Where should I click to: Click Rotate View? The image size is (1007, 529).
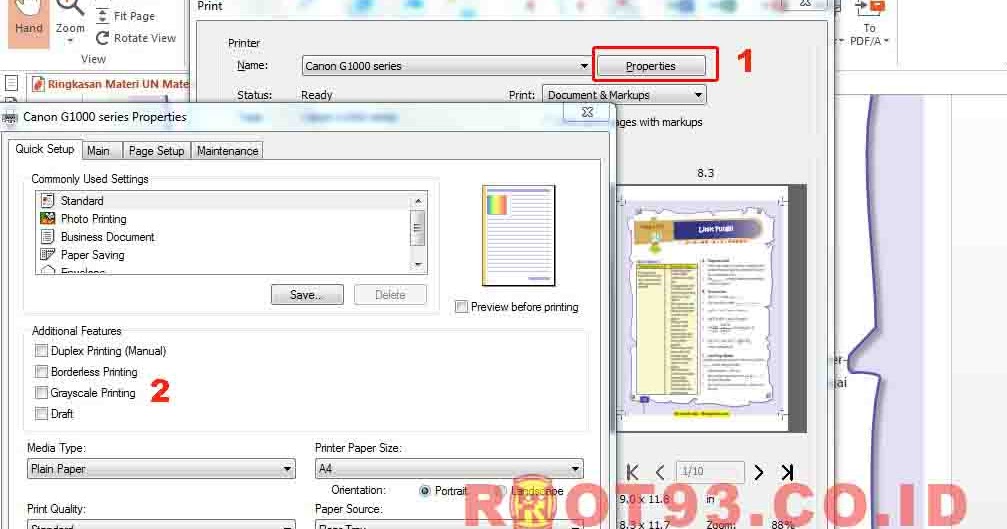(136, 38)
